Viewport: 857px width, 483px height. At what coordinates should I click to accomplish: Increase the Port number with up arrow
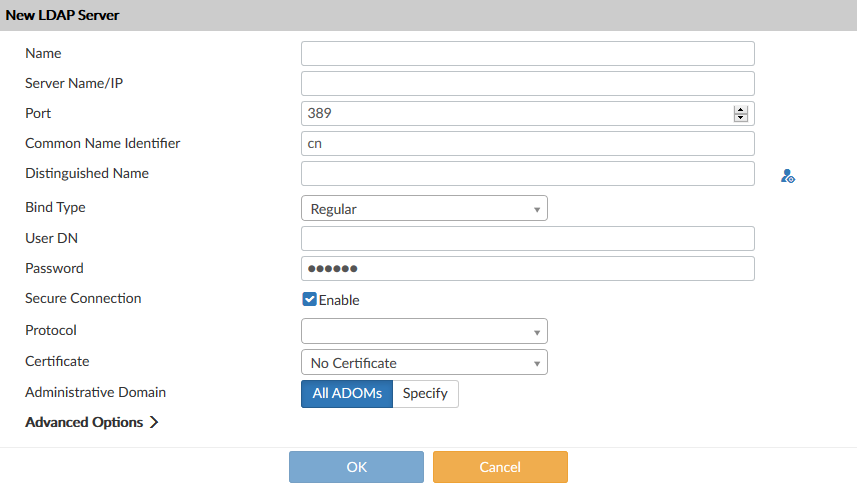coord(741,109)
